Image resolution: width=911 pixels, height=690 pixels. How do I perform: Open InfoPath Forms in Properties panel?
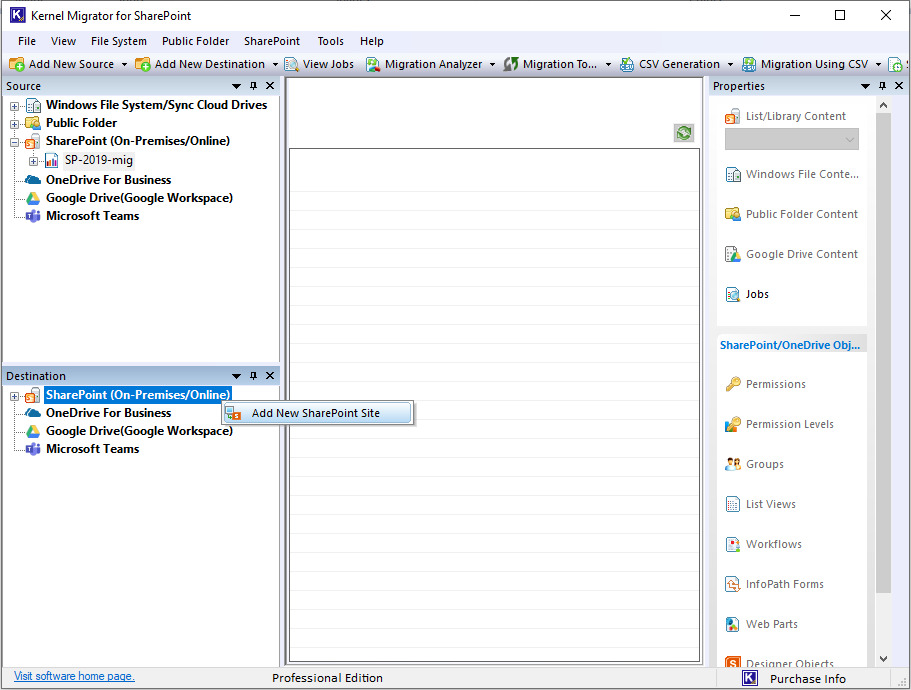(774, 584)
